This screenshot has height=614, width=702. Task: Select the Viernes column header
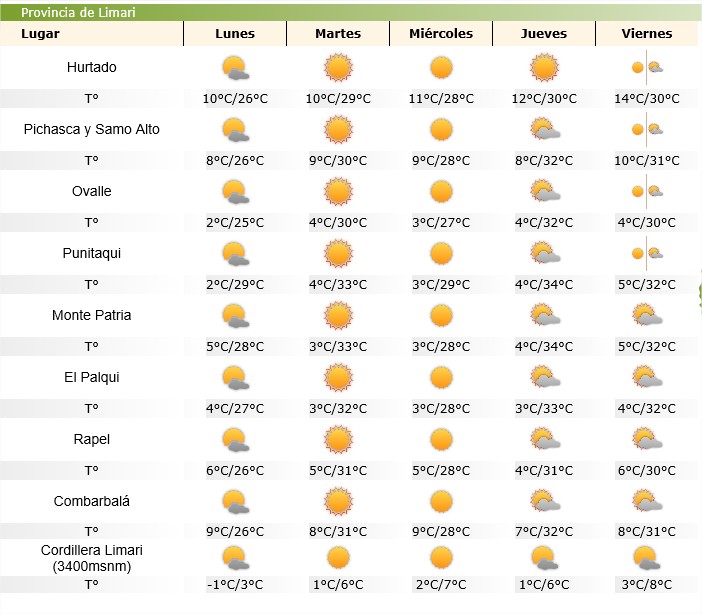647,33
